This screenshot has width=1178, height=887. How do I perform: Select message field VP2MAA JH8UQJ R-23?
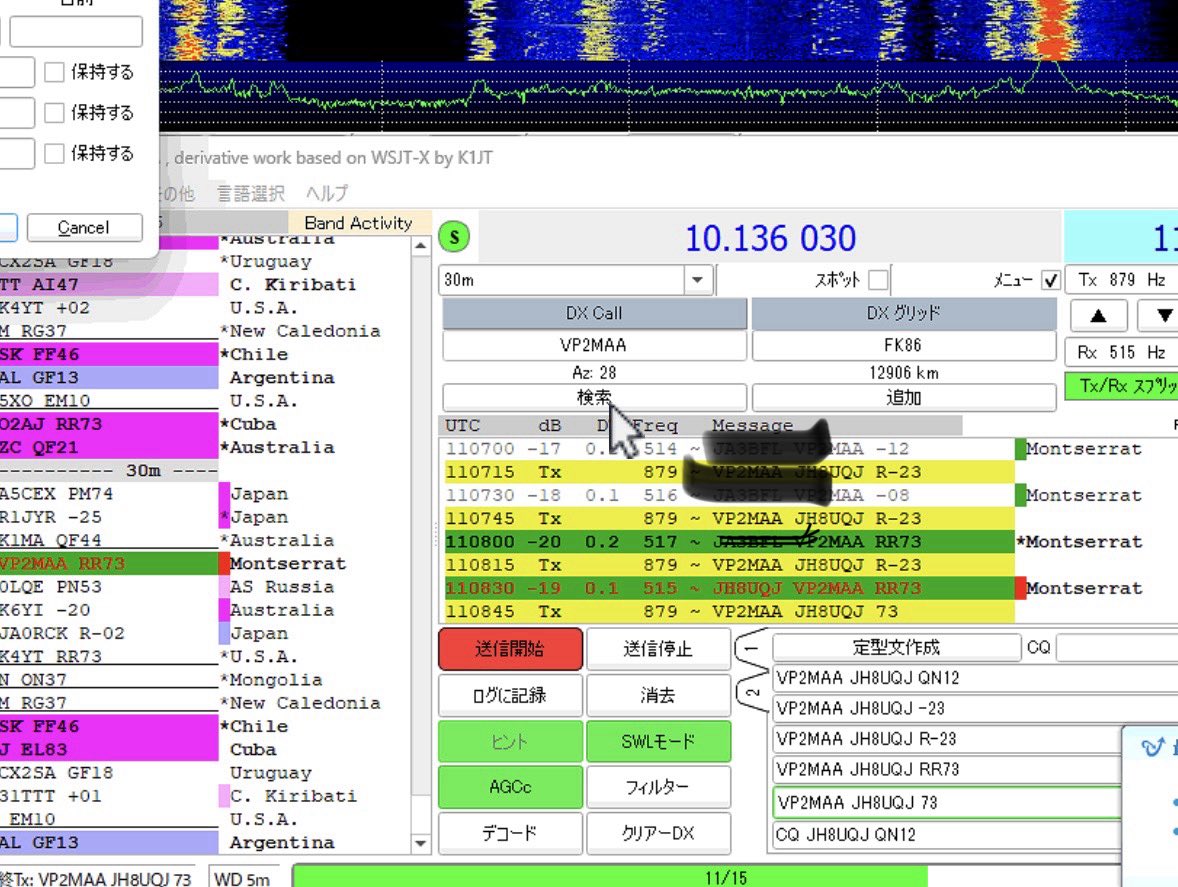[x=947, y=739]
